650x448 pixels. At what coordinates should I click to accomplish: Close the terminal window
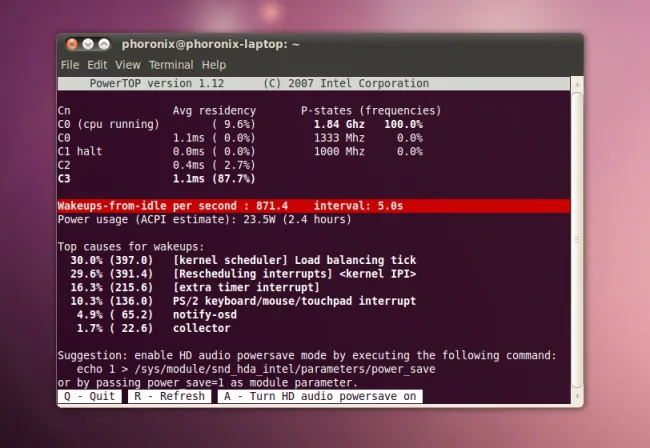(72, 44)
